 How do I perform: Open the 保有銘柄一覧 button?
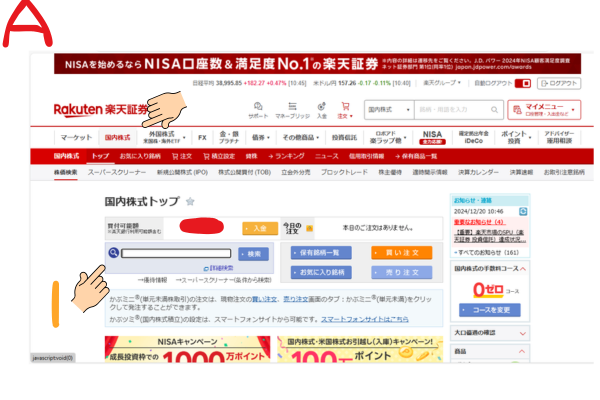[x=321, y=253]
